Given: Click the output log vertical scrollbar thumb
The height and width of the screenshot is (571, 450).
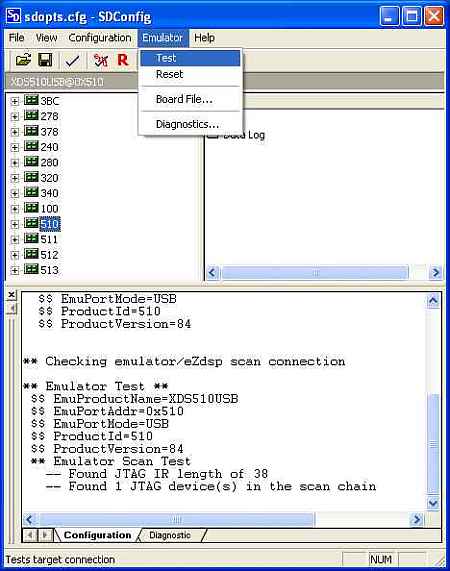Looking at the screenshot, I should tap(433, 444).
